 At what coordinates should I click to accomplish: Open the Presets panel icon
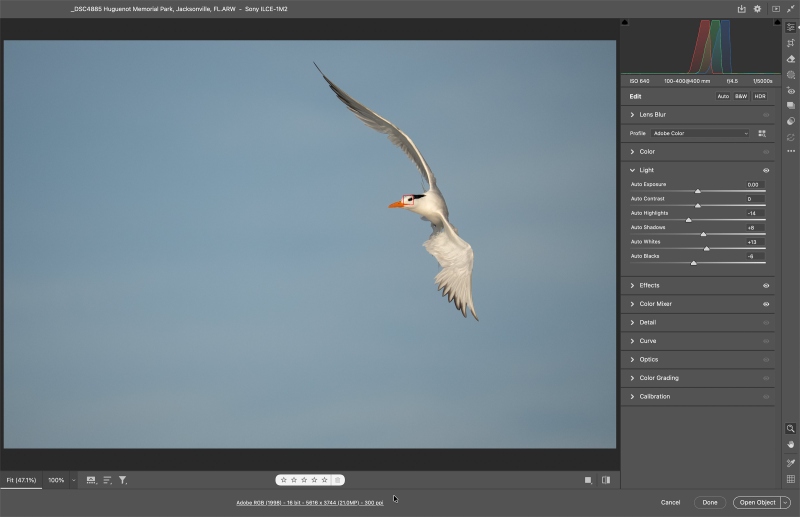[x=791, y=121]
